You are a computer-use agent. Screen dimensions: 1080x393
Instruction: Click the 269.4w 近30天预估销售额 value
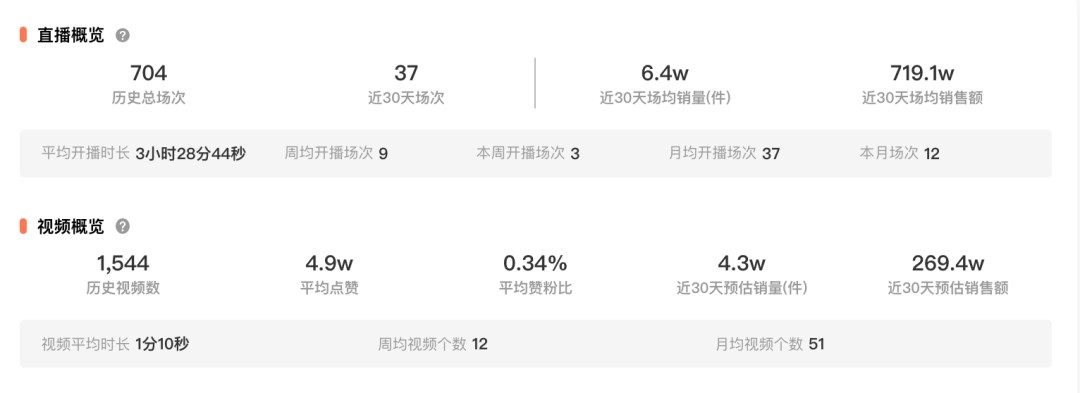tap(948, 274)
